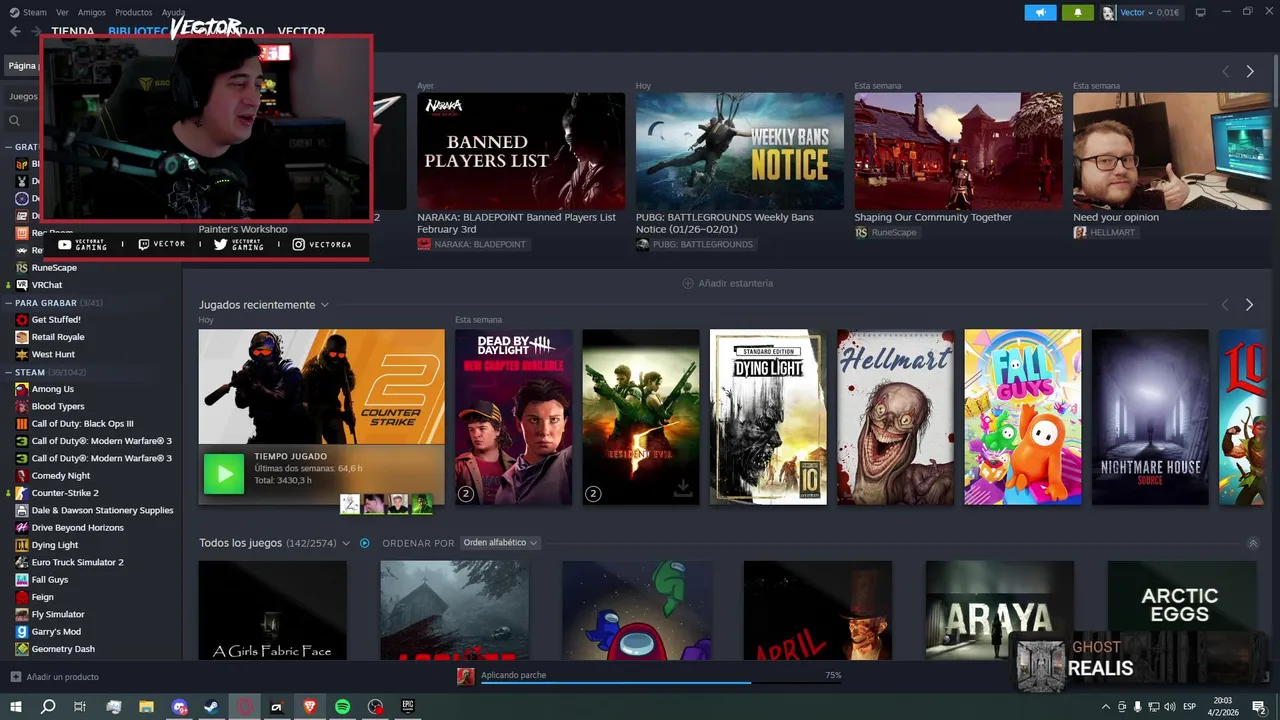Viewport: 1280px width, 720px height.
Task: Collapse the PARA GRABAR category
Action: [x=7, y=302]
